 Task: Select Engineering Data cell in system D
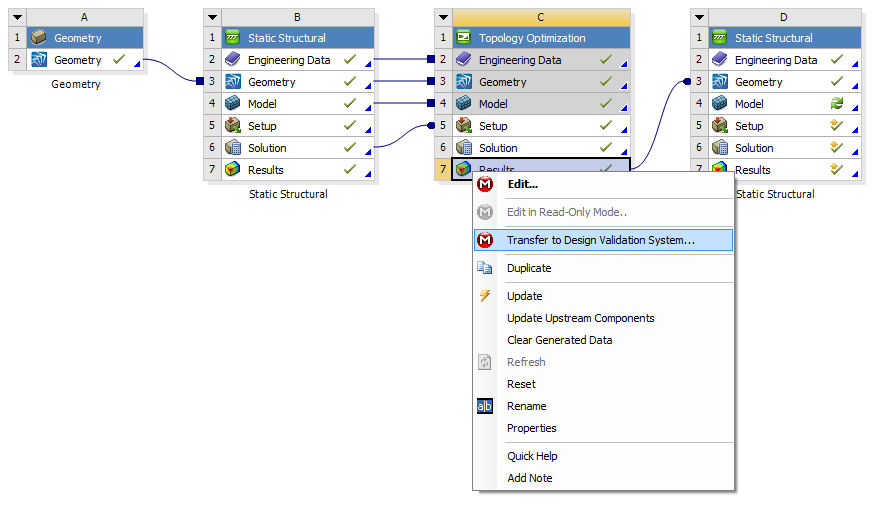[785, 59]
